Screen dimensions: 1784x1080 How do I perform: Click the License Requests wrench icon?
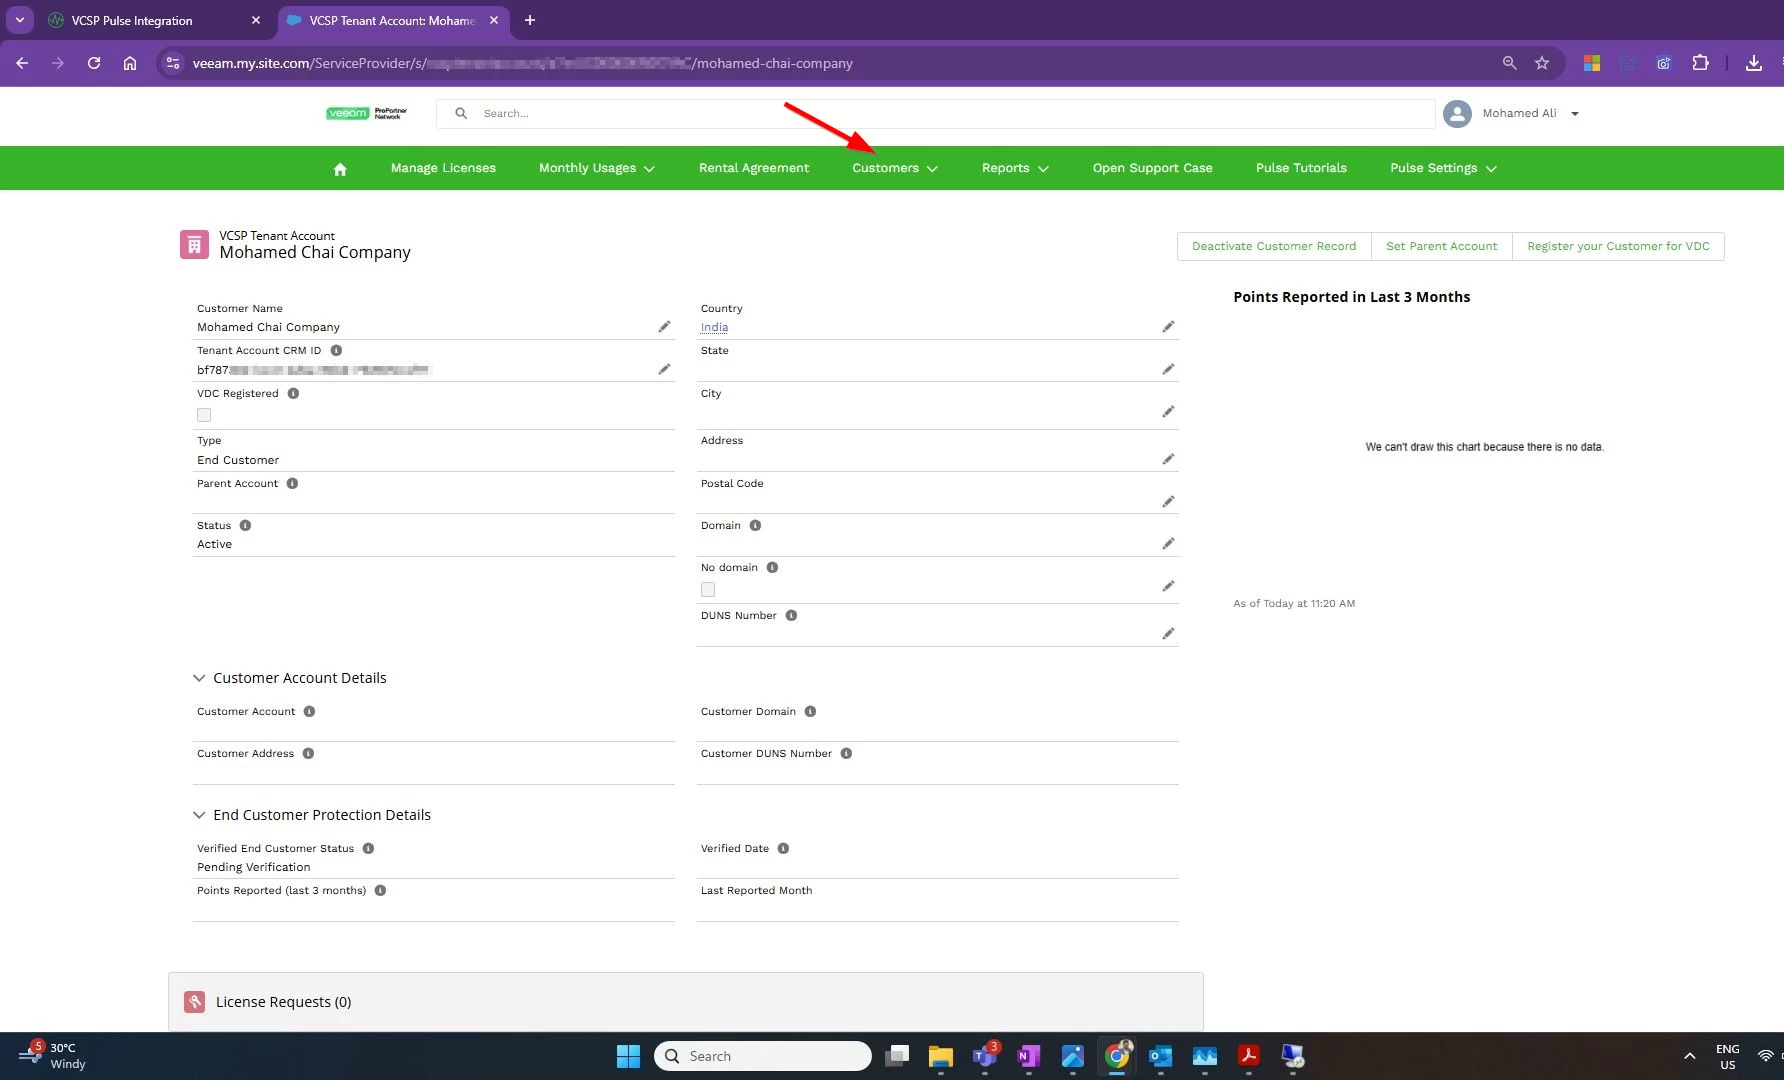pyautogui.click(x=195, y=1002)
